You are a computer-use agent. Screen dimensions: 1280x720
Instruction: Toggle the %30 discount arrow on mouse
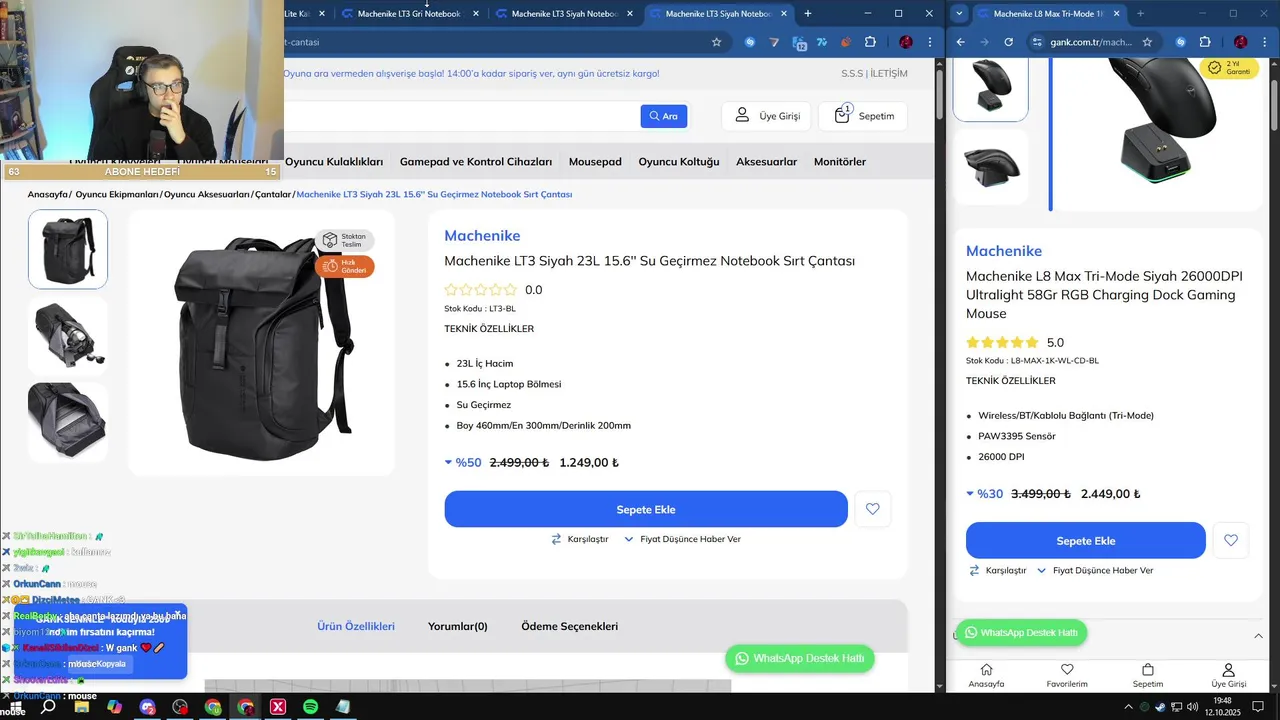tap(970, 493)
